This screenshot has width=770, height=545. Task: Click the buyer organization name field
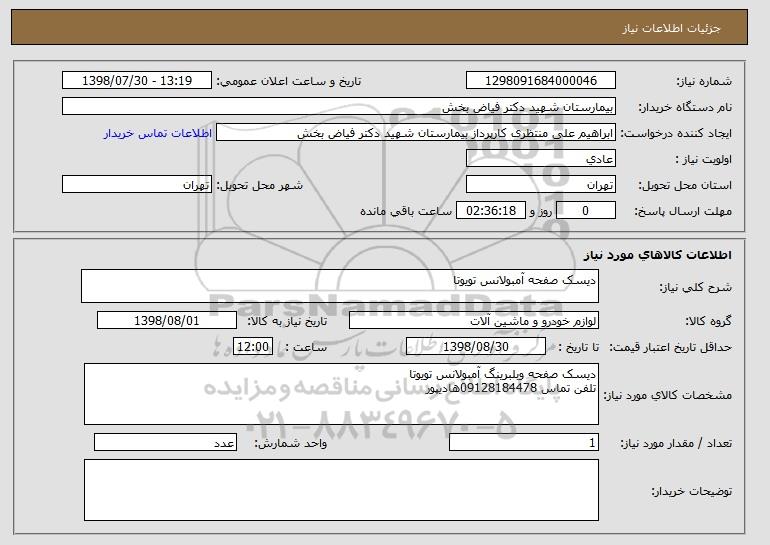pyautogui.click(x=339, y=107)
